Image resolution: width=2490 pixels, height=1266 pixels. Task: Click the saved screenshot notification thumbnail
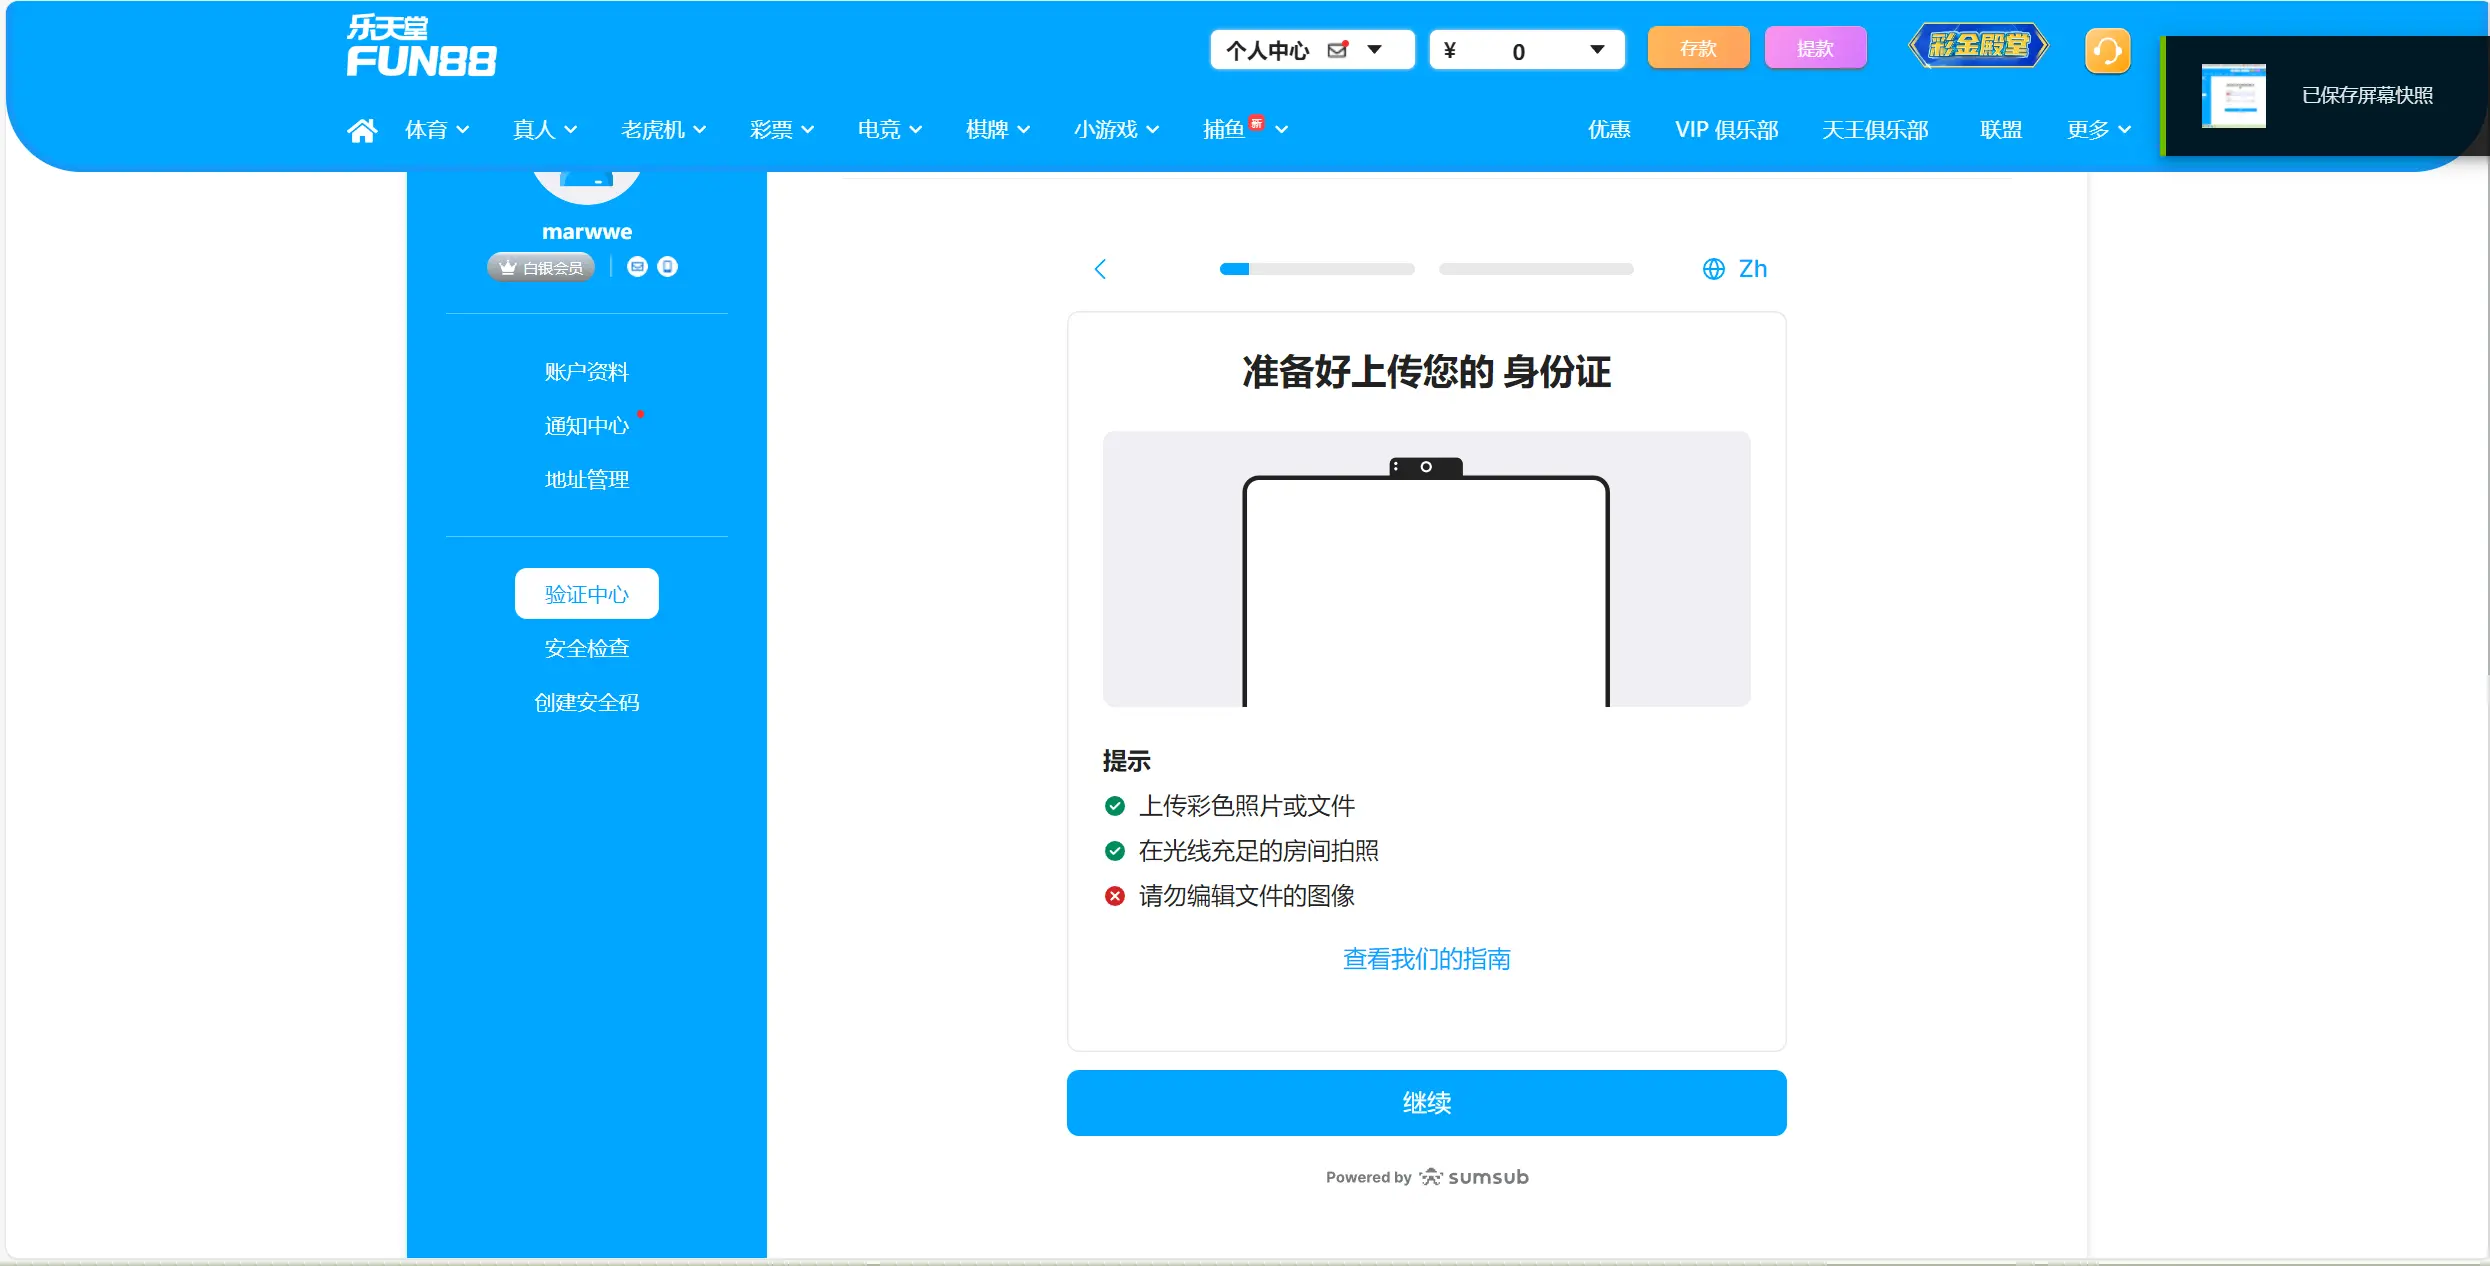(x=2236, y=95)
